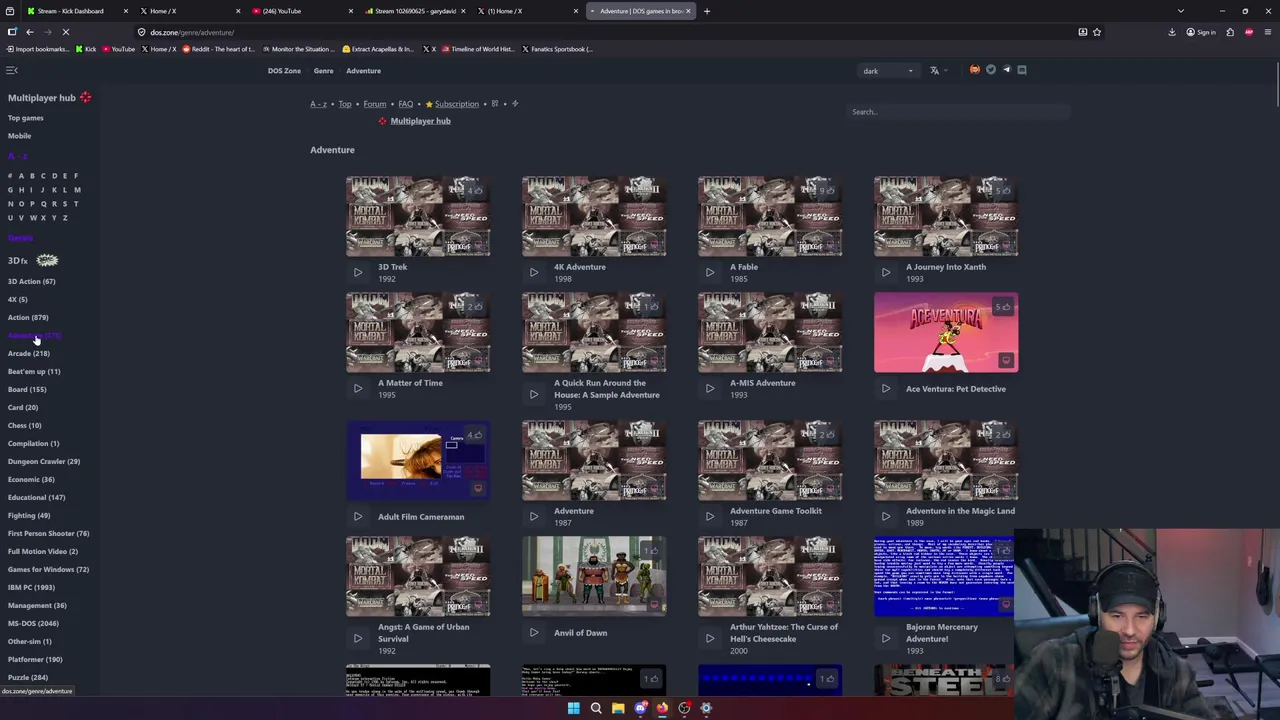Viewport: 1280px width, 720px height.
Task: Switch to Stream 102690625 garydavid tab
Action: click(414, 11)
